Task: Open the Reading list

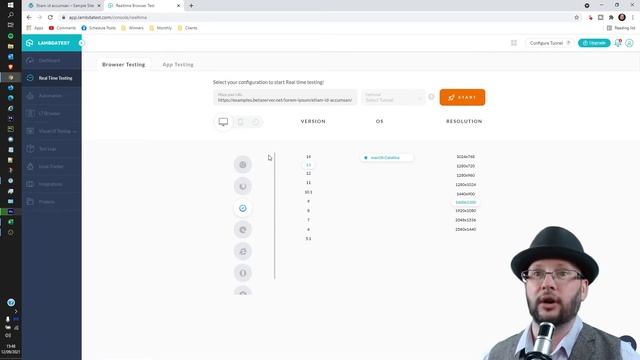Action: click(621, 28)
